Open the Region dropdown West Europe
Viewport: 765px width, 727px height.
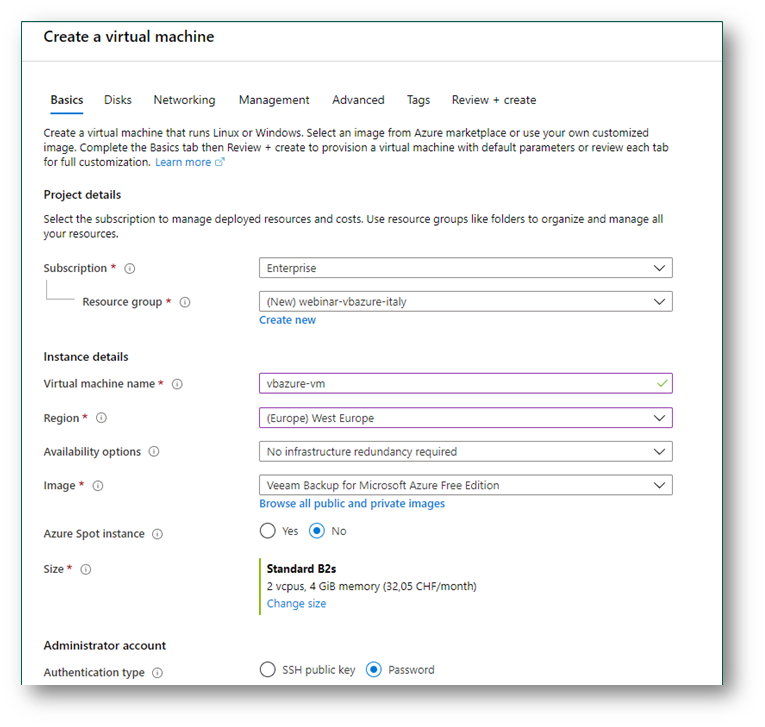(465, 418)
